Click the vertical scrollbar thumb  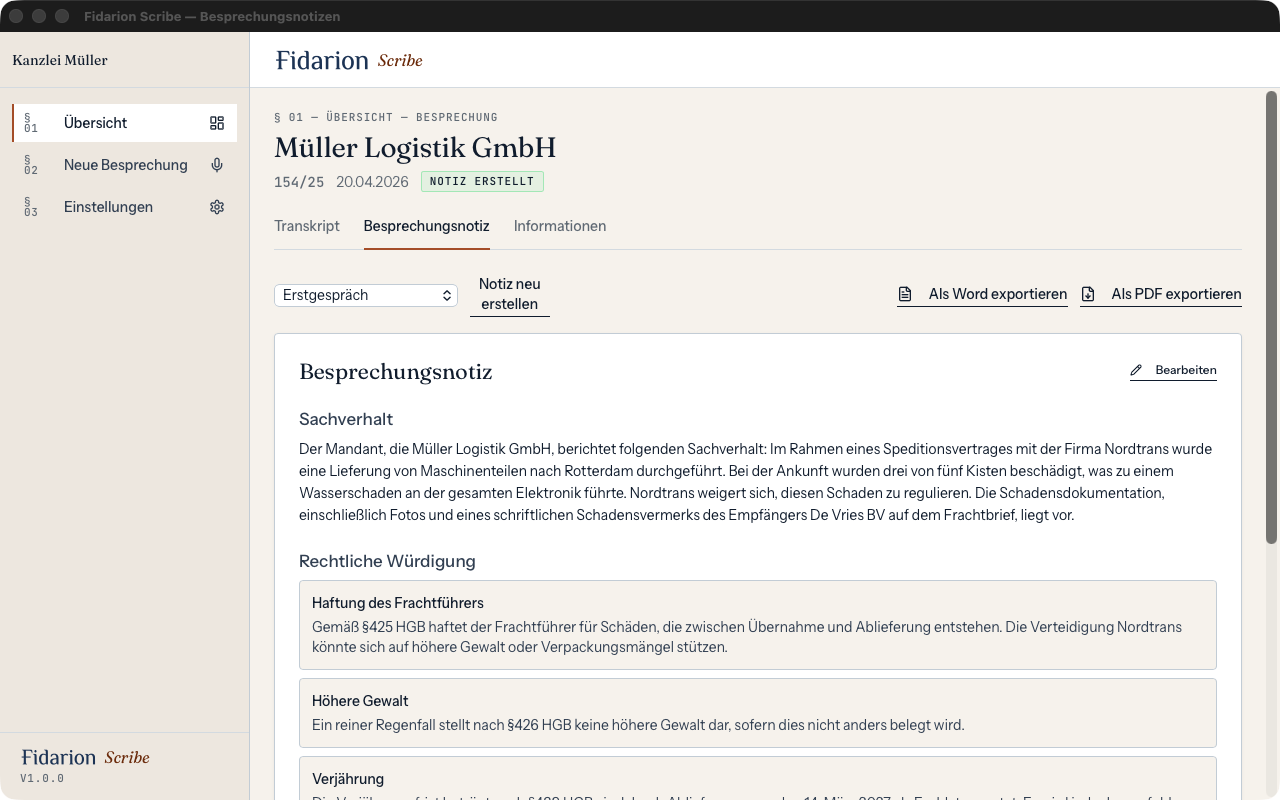[x=1272, y=318]
